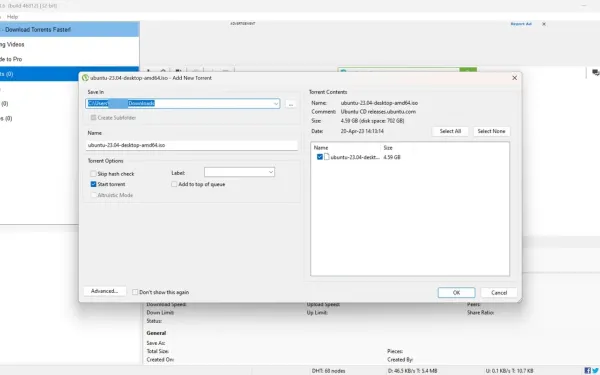Click the Select None button

[x=491, y=131]
